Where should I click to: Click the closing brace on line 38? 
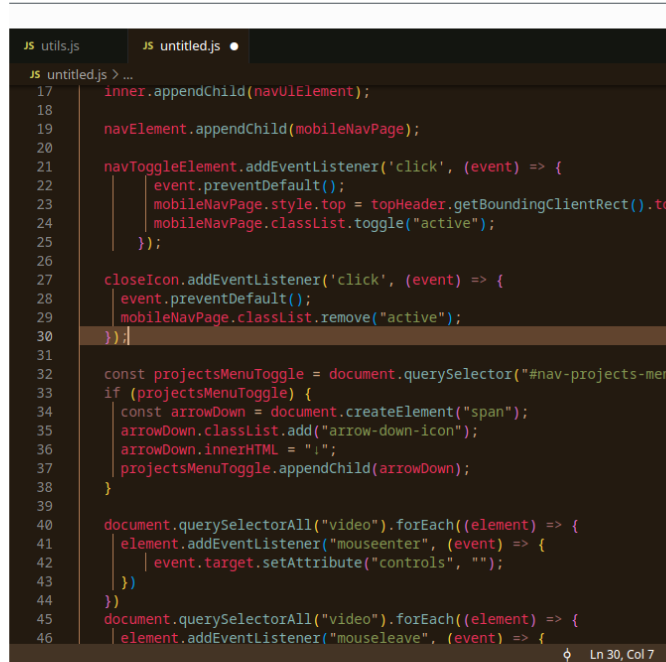click(108, 488)
